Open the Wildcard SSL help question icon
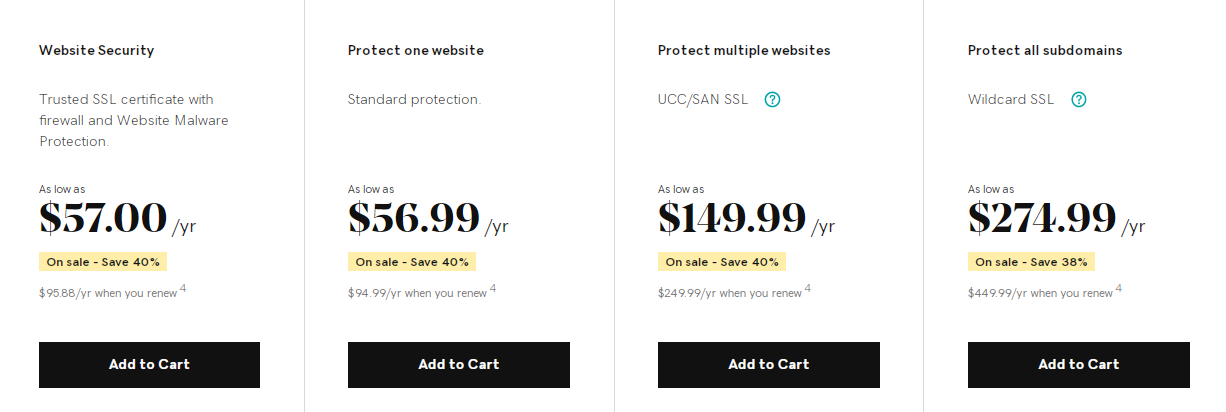This screenshot has width=1226, height=412. [1079, 99]
